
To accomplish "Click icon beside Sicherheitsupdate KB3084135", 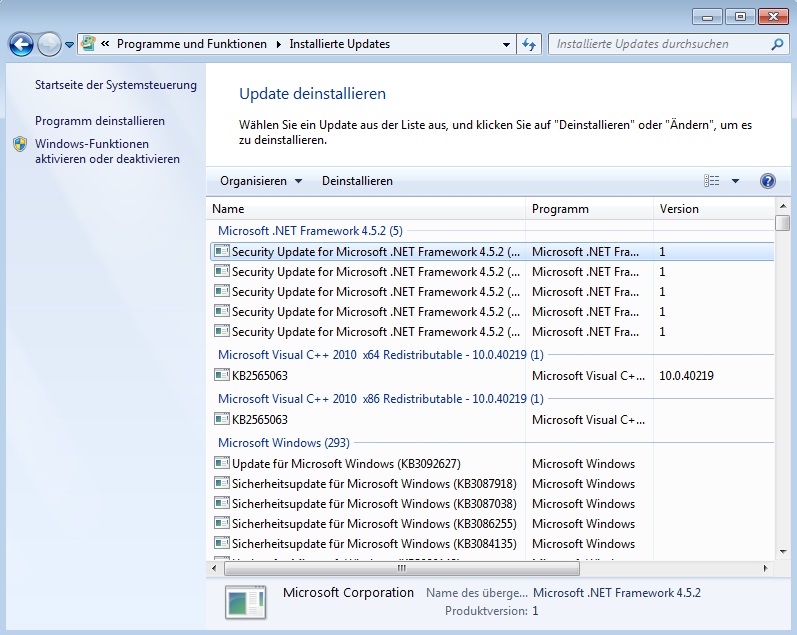I will [222, 543].
